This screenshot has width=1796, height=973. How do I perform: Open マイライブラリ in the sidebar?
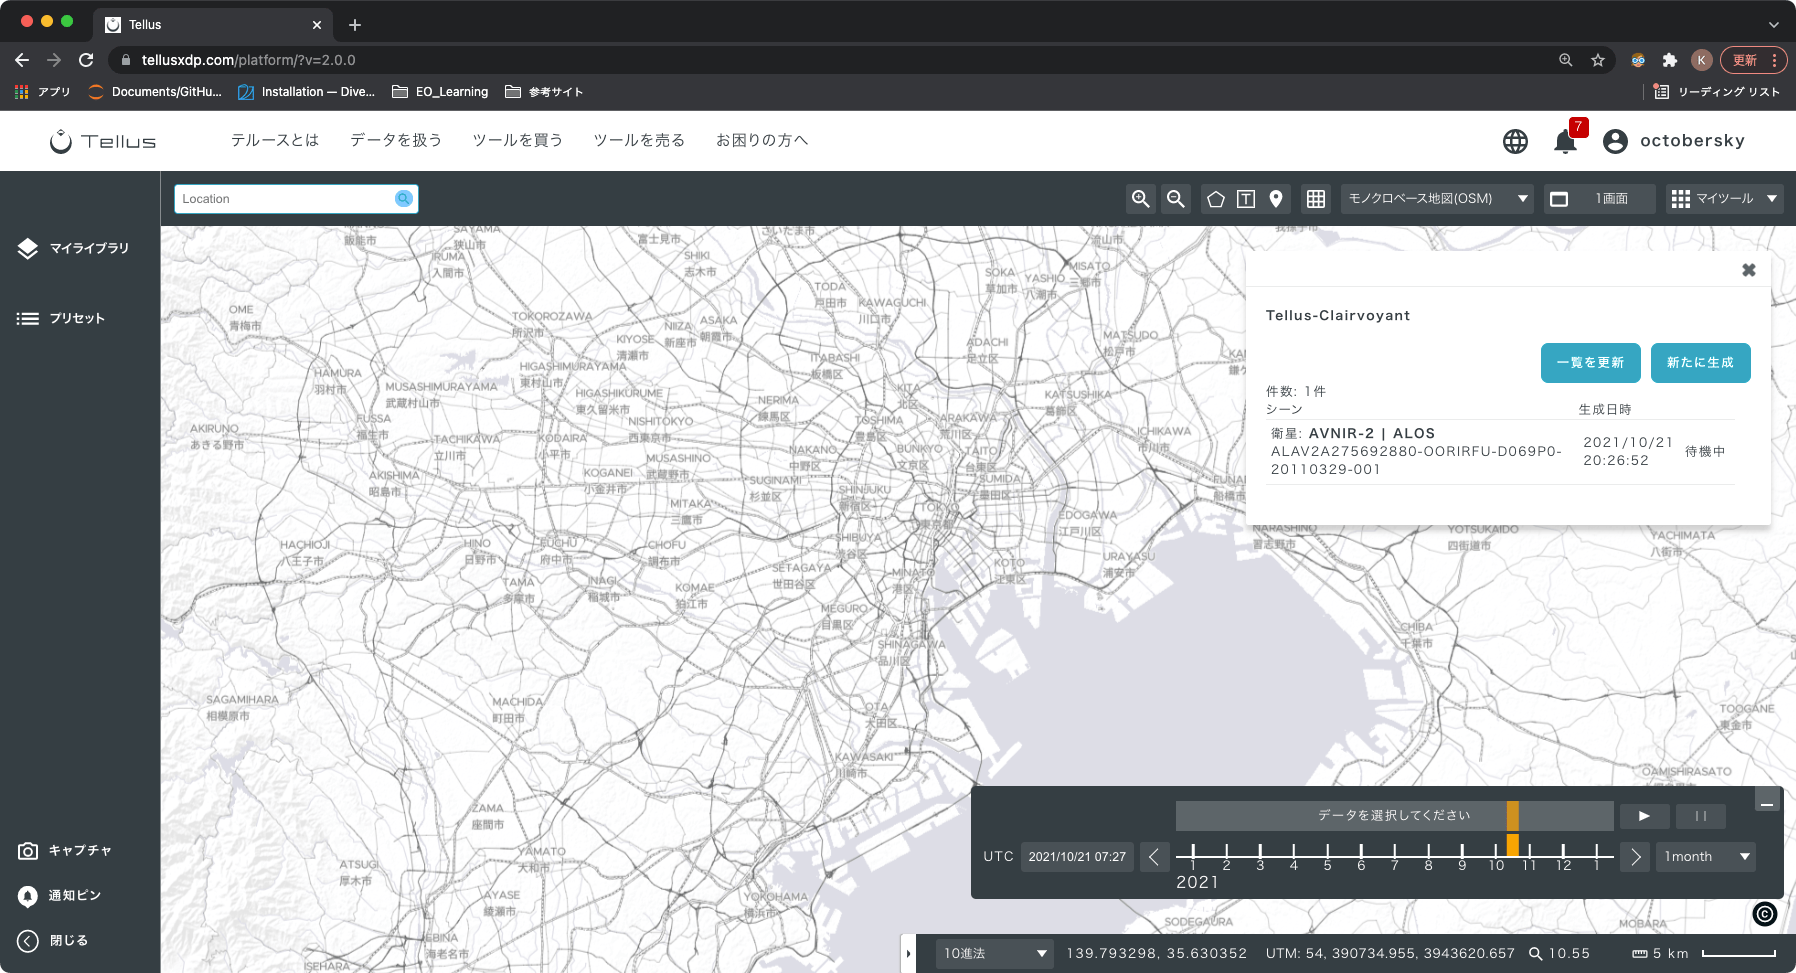coord(74,248)
